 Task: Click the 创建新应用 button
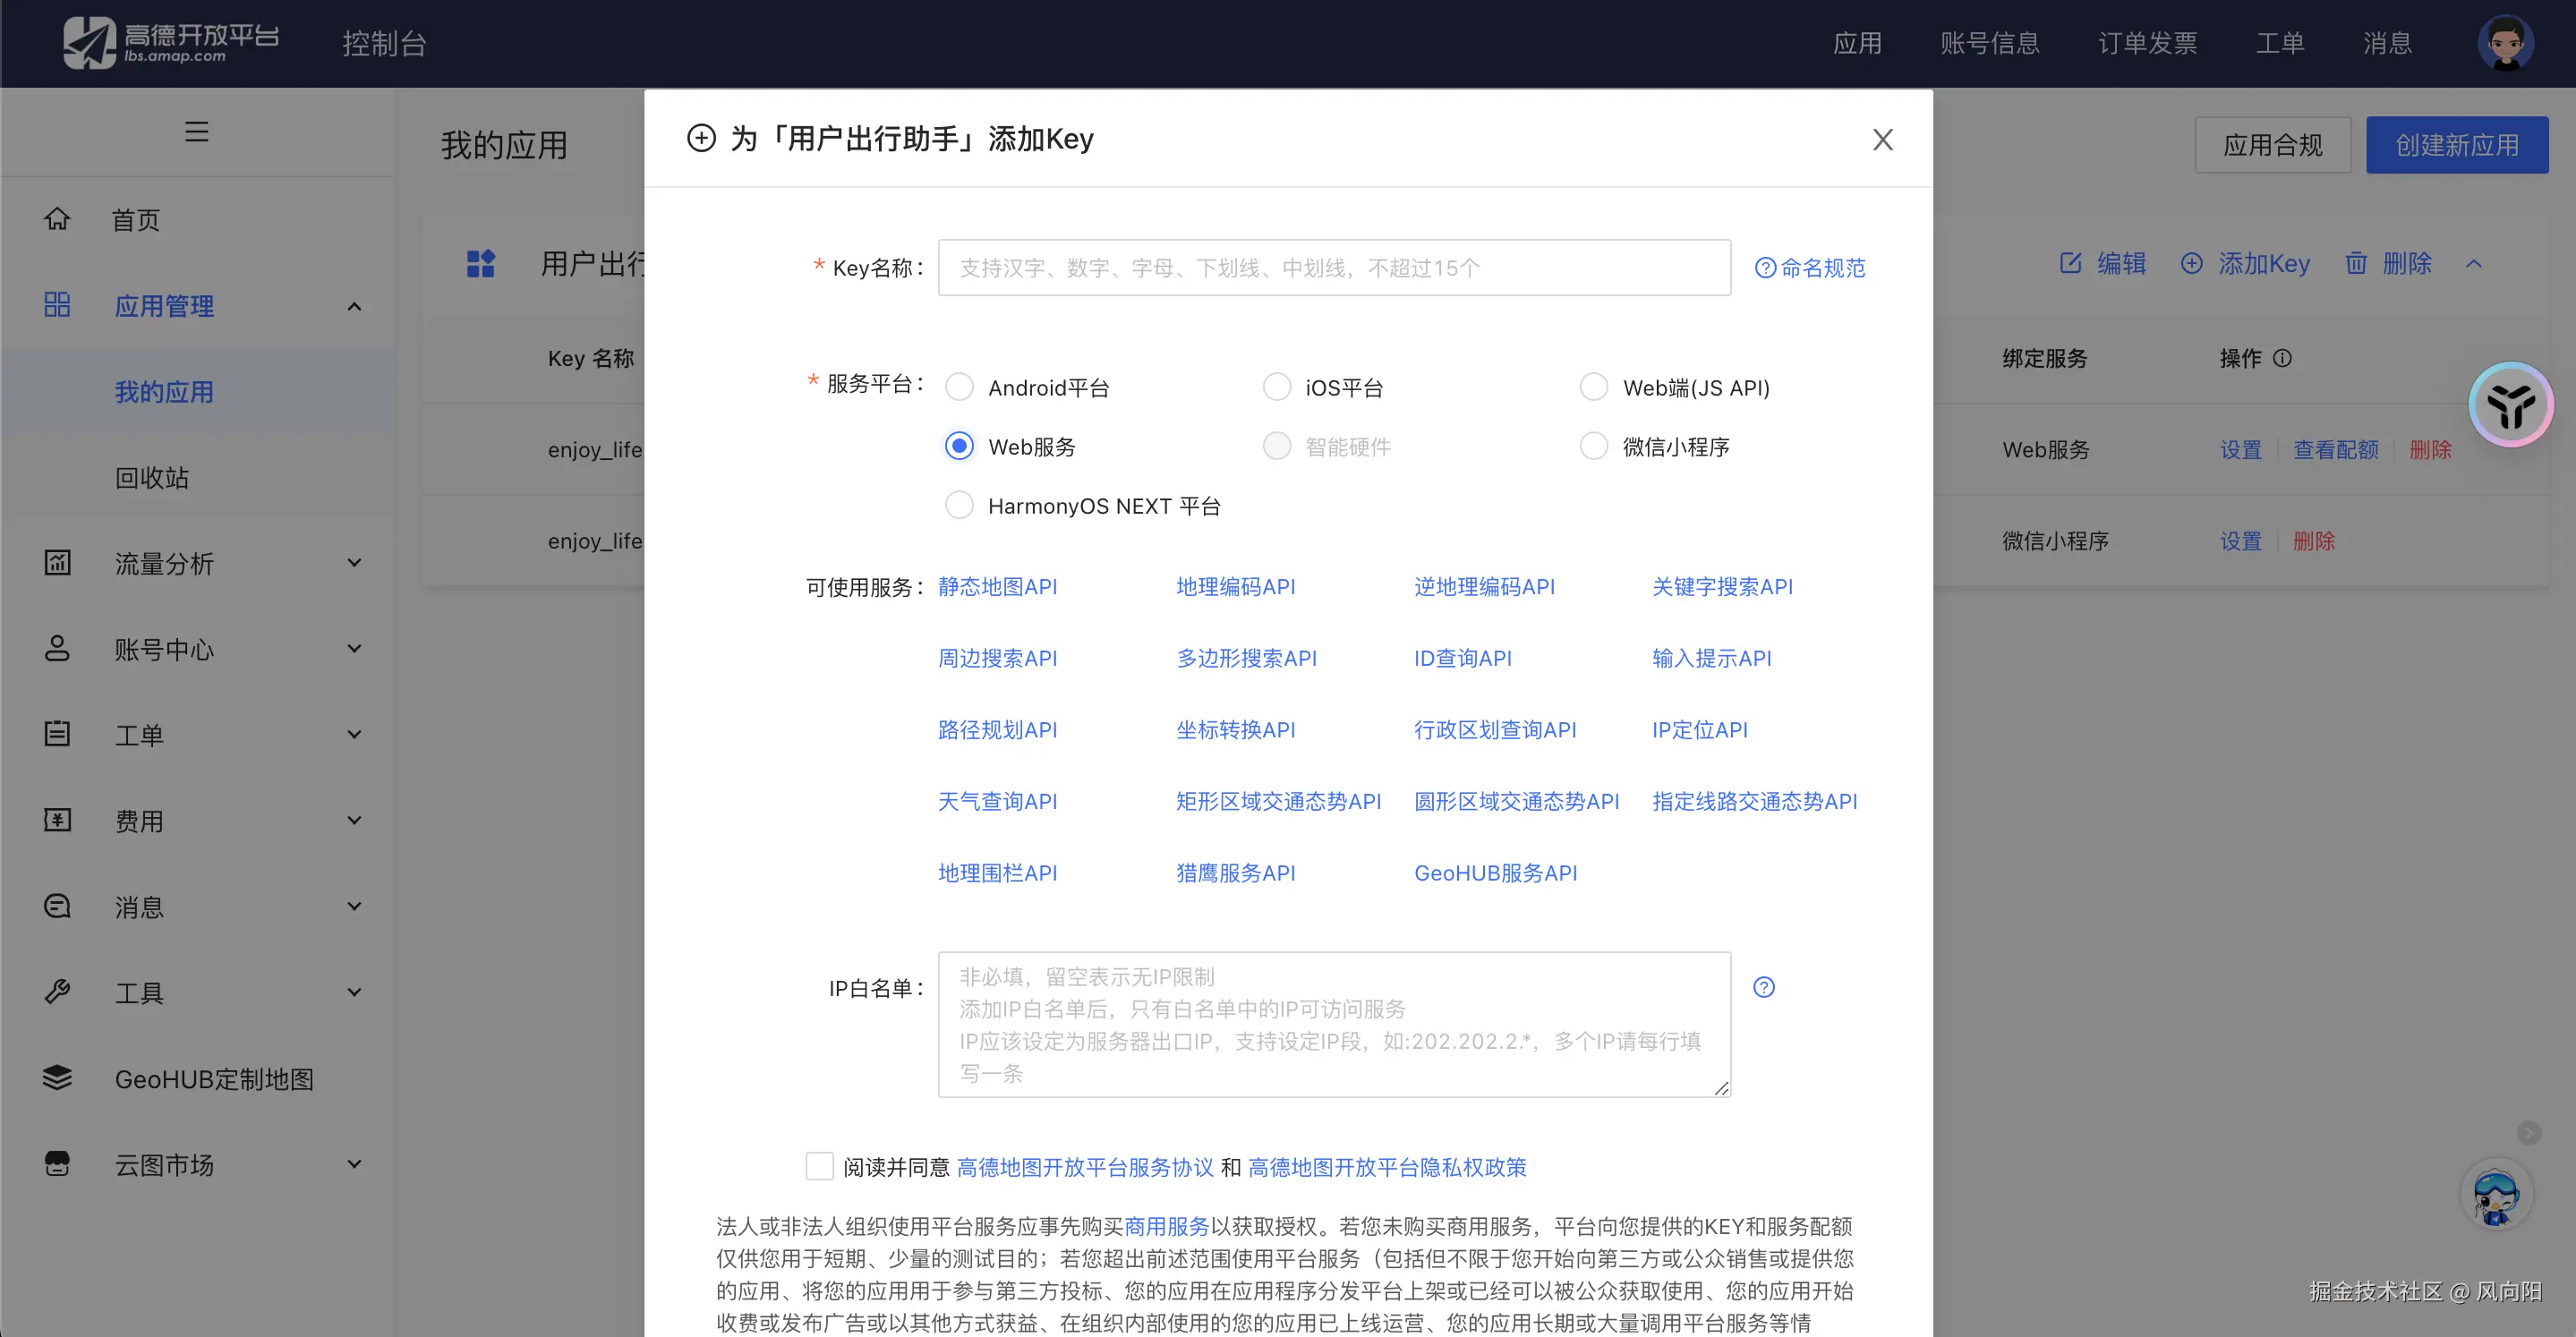click(x=2456, y=145)
